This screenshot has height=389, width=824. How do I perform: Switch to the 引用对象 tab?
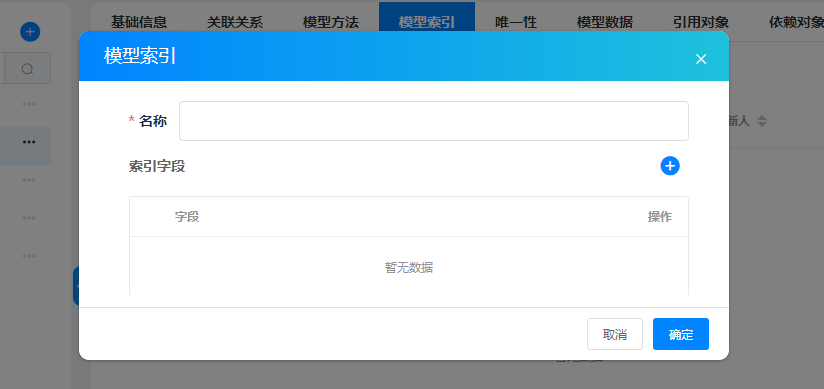click(x=701, y=22)
